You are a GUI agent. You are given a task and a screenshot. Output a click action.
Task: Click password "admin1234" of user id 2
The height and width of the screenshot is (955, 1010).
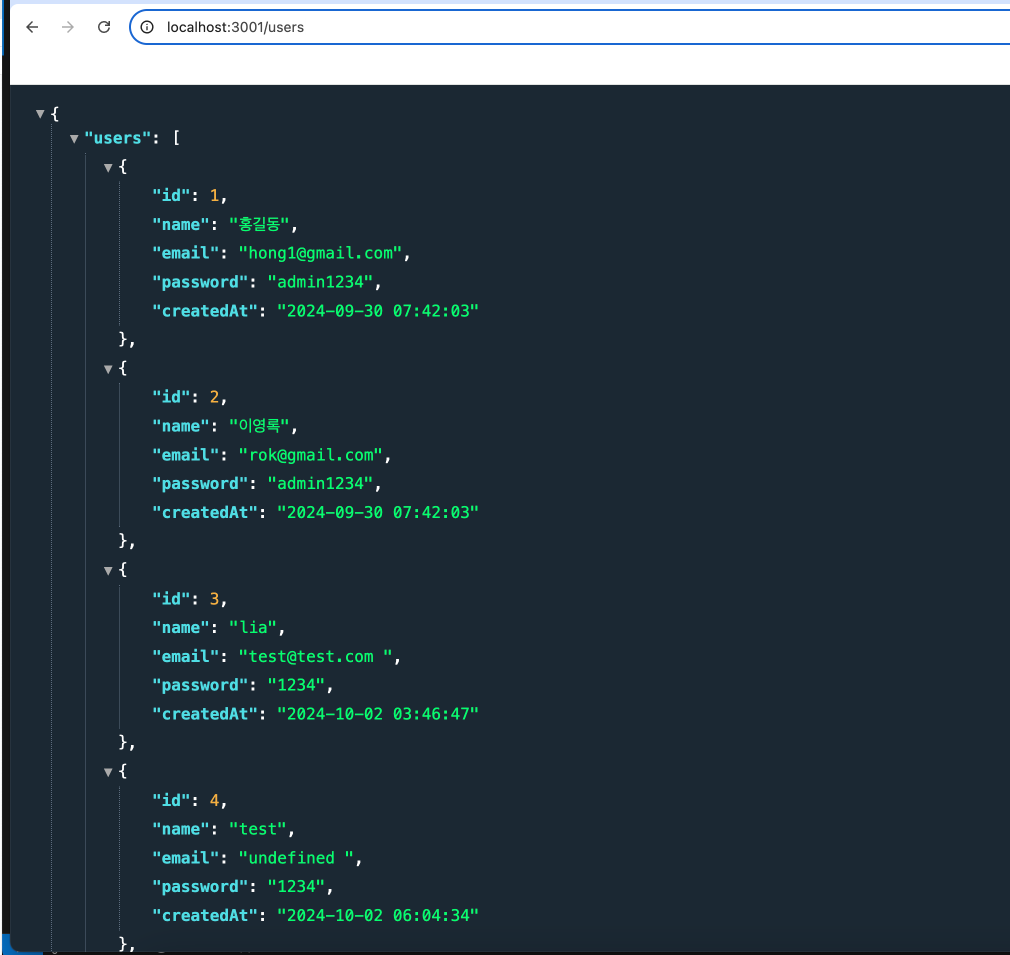pos(320,484)
